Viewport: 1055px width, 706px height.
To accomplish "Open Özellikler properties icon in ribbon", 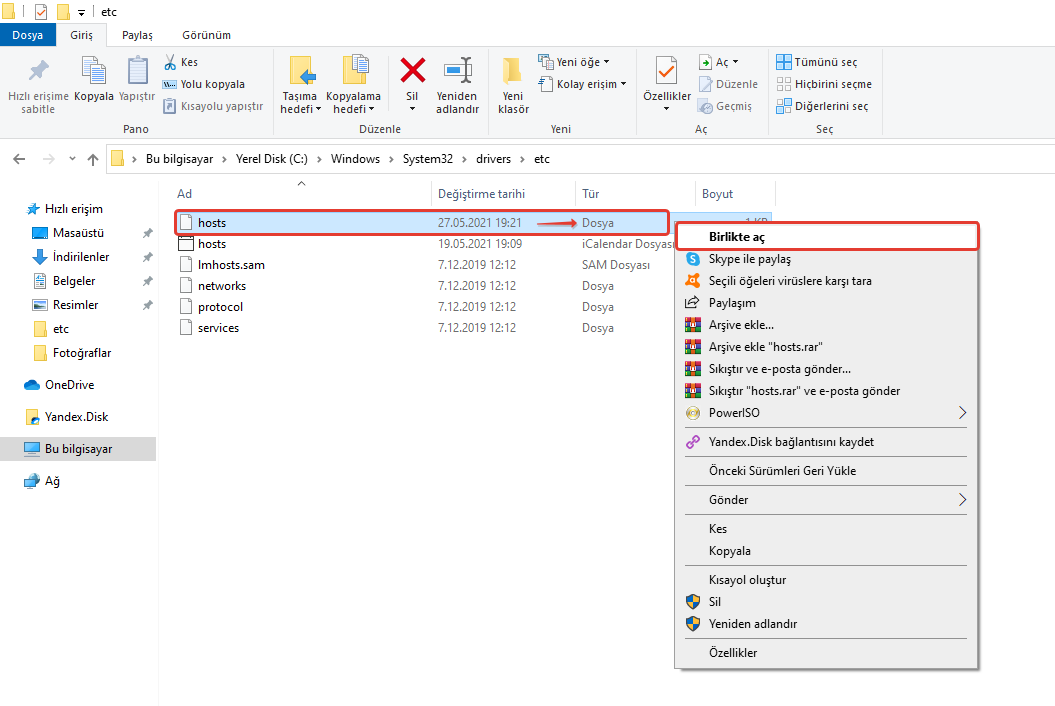I will click(666, 72).
